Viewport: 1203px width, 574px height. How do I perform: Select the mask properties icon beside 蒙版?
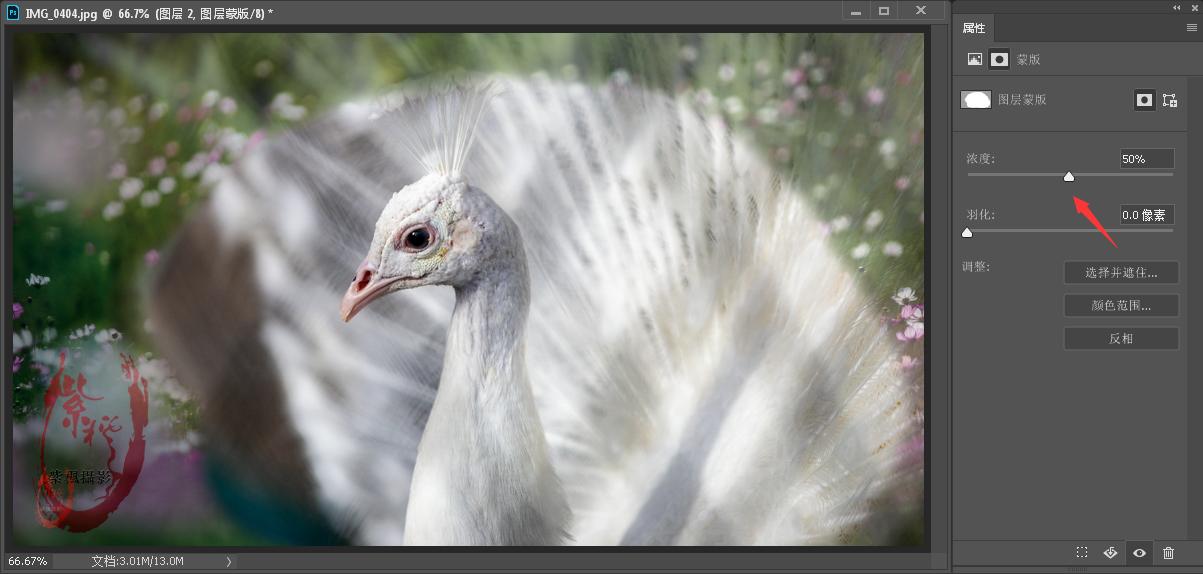coord(999,59)
